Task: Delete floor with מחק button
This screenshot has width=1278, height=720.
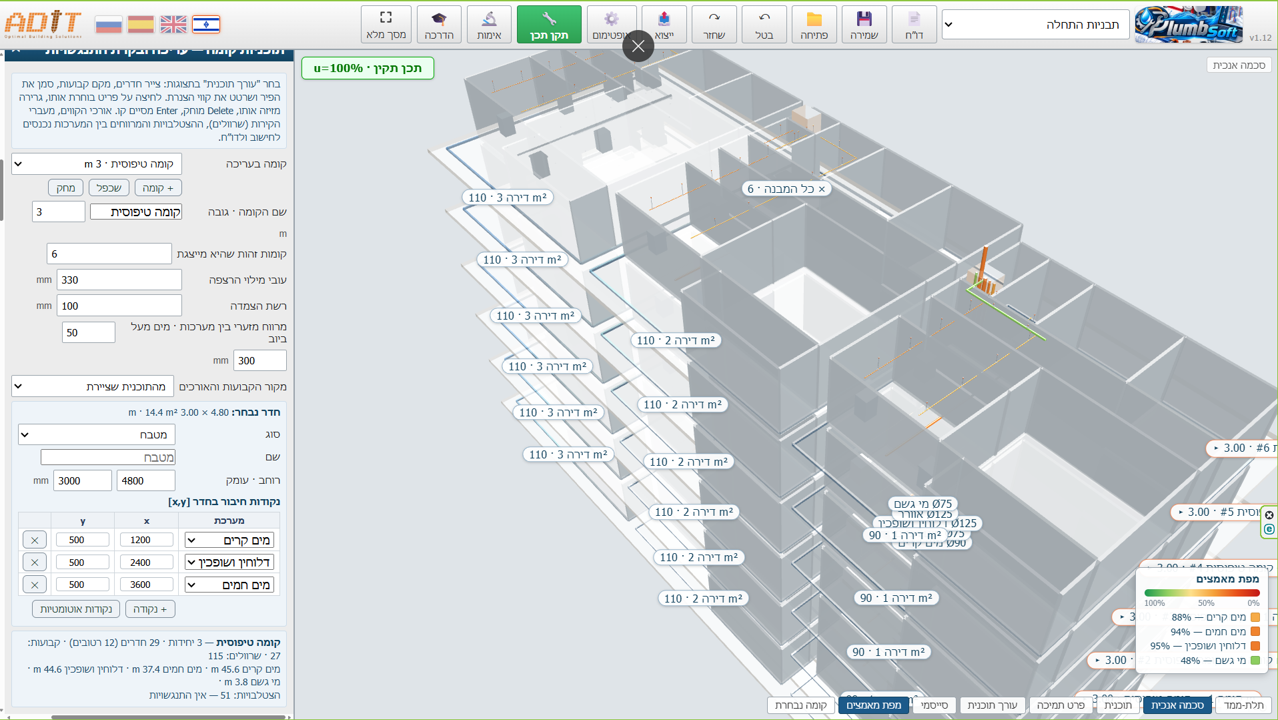Action: tap(65, 188)
